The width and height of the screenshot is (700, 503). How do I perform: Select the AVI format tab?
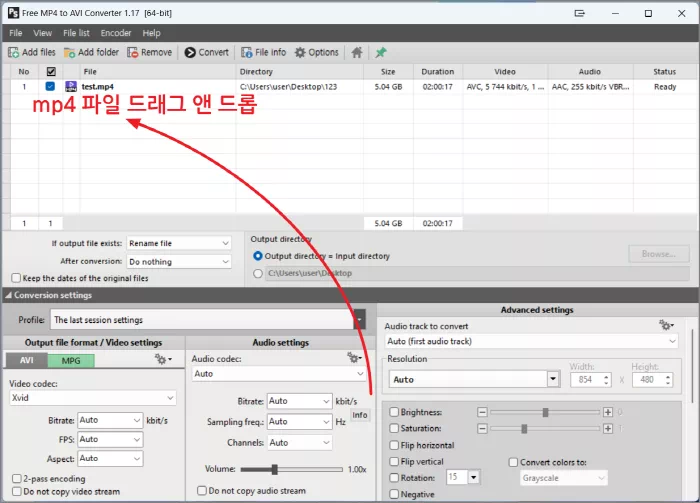(x=26, y=360)
